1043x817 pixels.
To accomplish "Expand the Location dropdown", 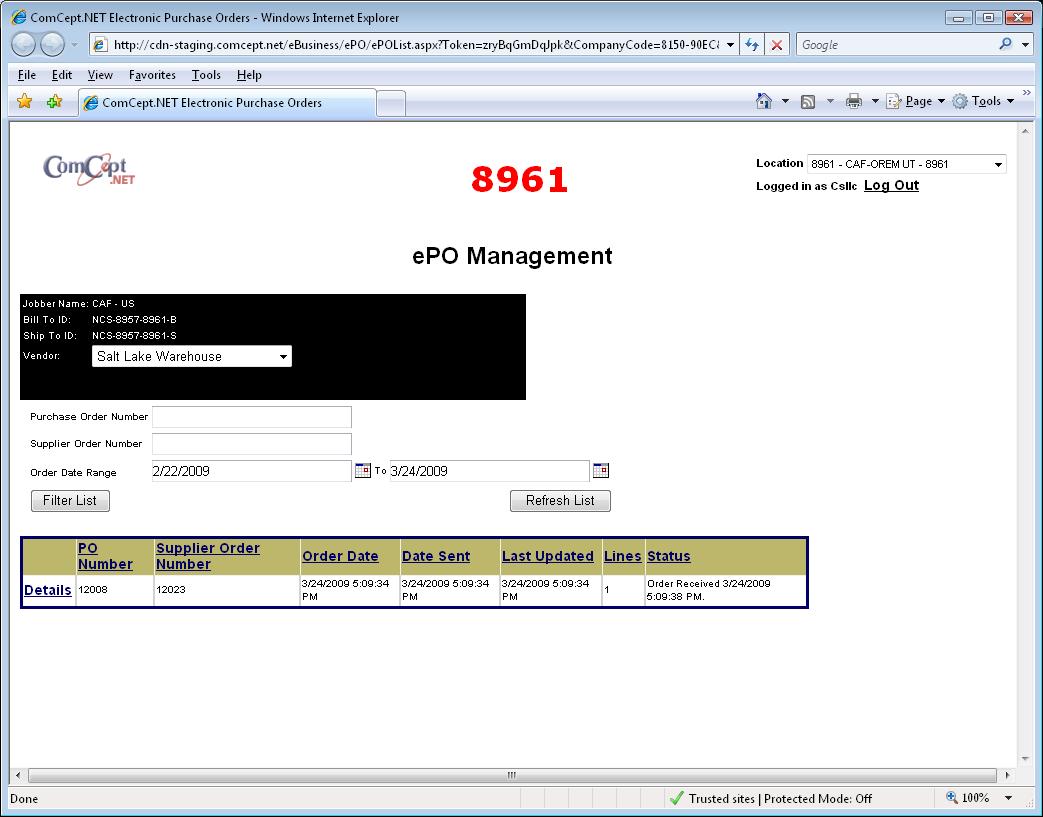I will click(x=997, y=165).
